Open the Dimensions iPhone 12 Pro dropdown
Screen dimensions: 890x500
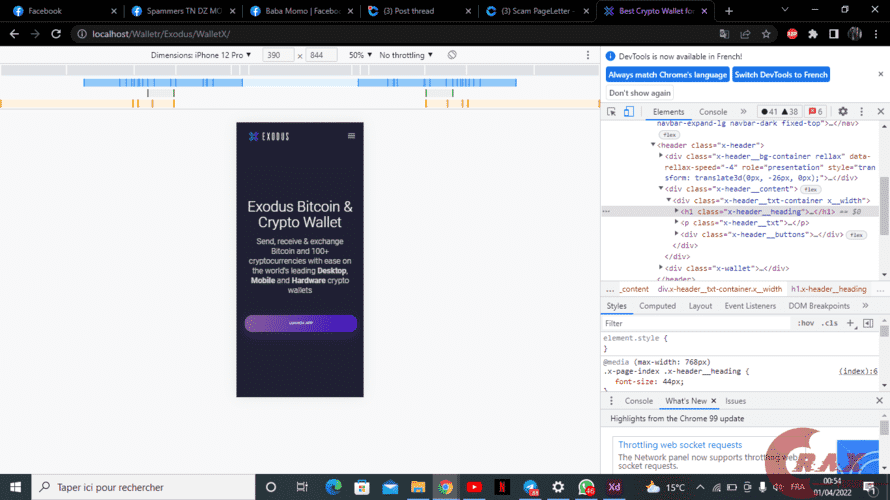coord(197,55)
